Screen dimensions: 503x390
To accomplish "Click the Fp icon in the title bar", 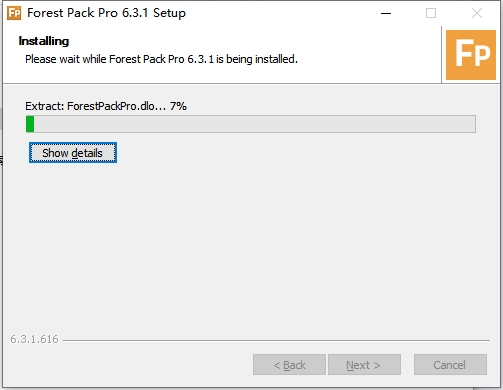I will click(14, 13).
